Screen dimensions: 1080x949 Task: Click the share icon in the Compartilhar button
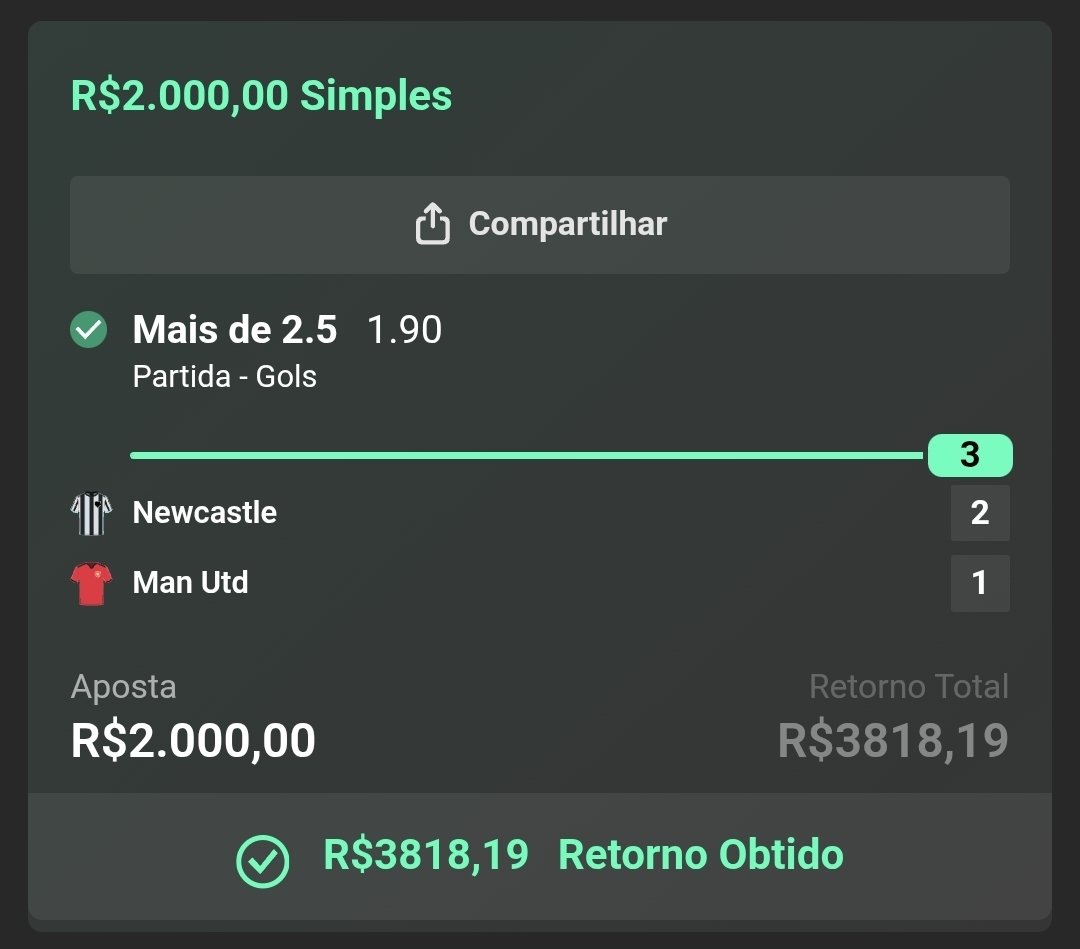click(x=432, y=224)
